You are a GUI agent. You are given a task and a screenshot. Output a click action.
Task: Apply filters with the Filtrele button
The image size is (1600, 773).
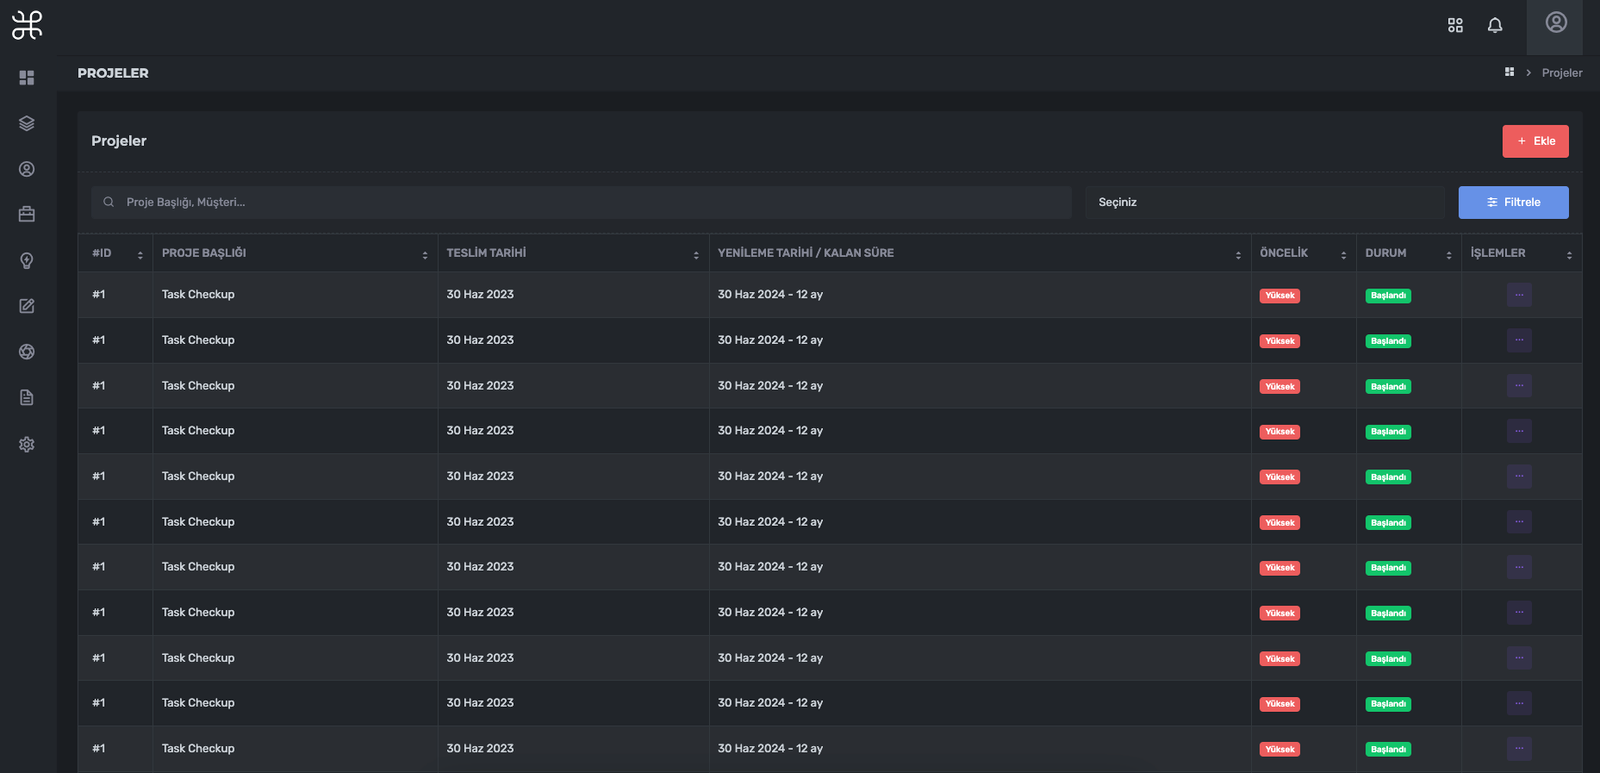point(1513,202)
